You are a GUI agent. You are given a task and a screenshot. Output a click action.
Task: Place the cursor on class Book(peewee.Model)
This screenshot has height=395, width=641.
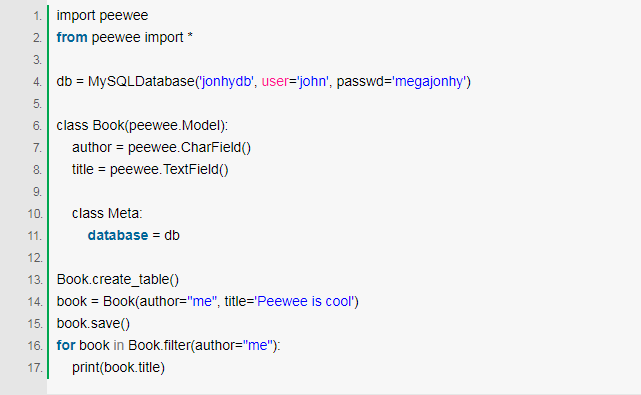(142, 125)
